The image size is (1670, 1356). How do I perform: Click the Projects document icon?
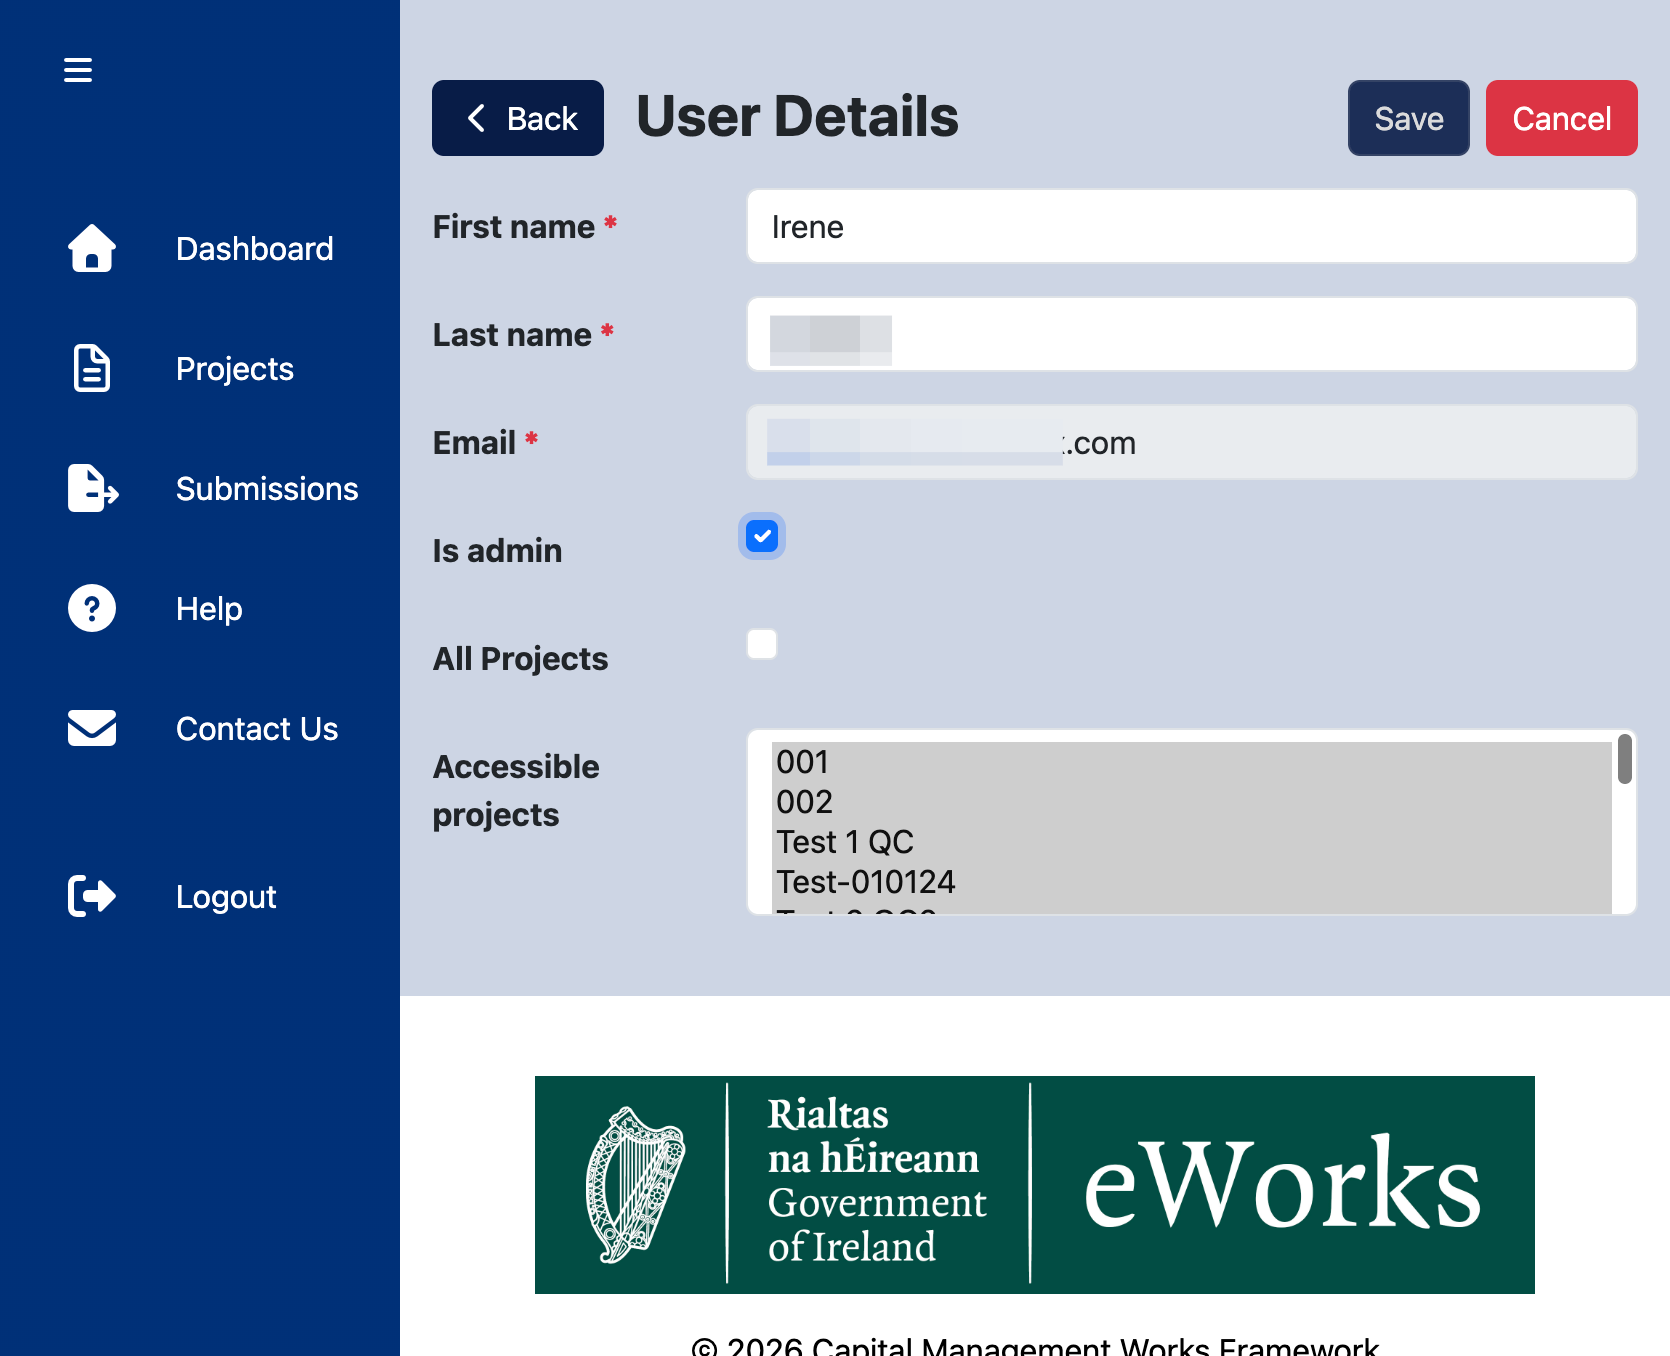point(92,368)
